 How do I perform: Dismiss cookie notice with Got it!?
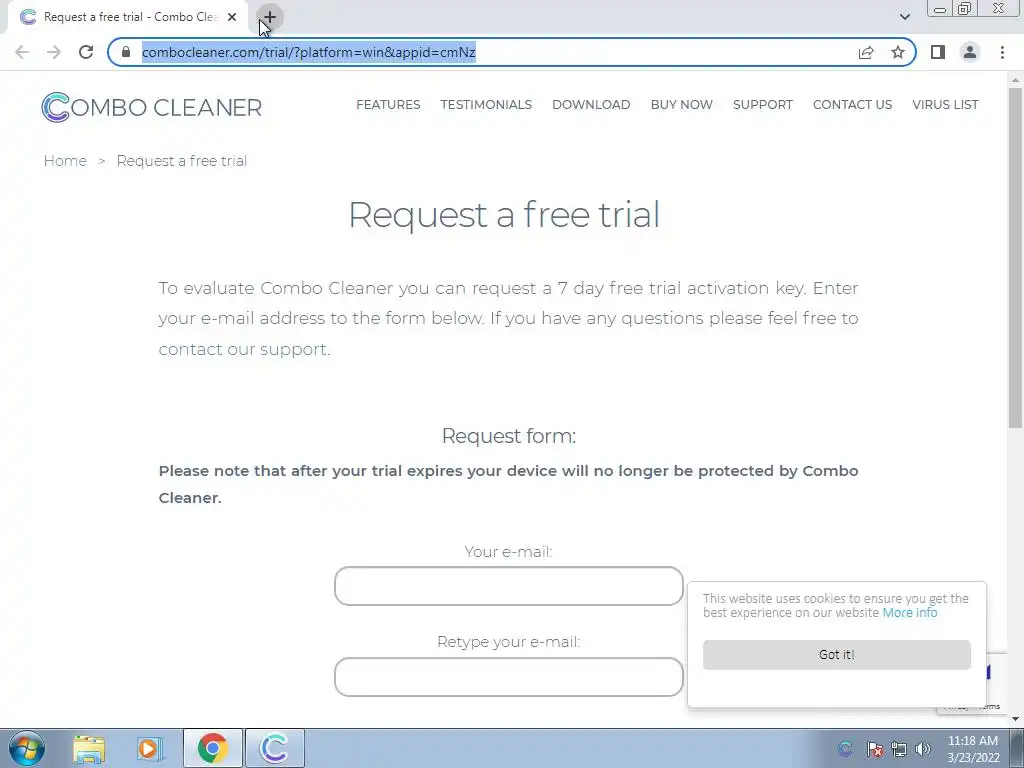point(837,654)
